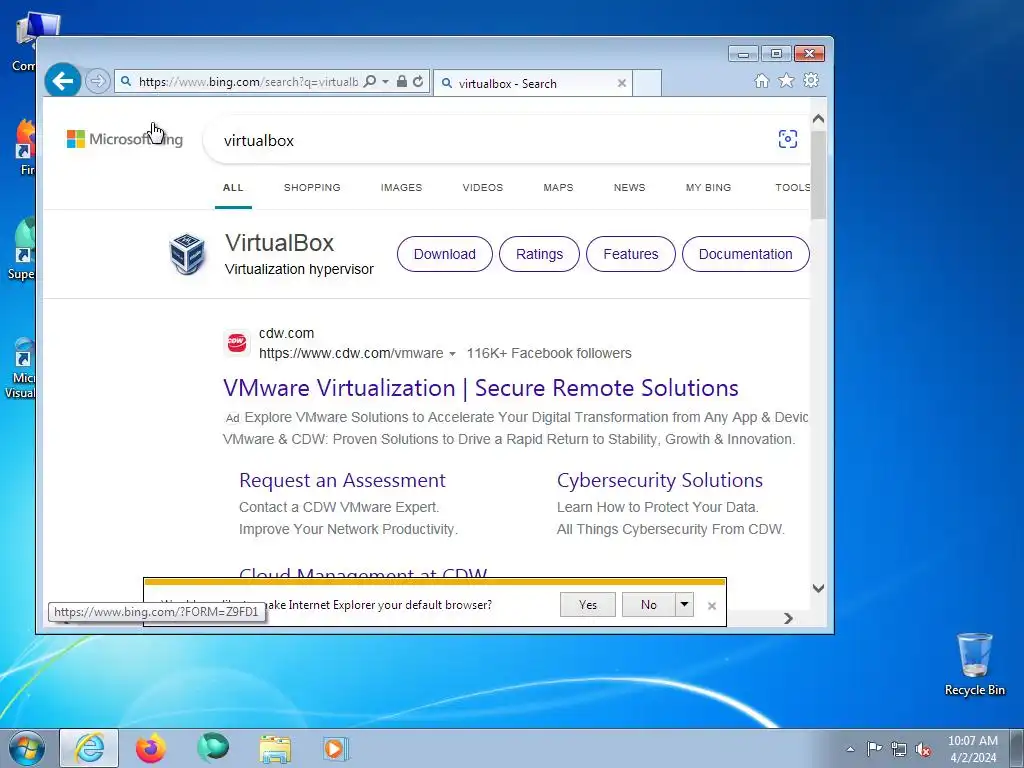The height and width of the screenshot is (768, 1024).
Task: Open the green globe browser taskbar icon
Action: pyautogui.click(x=213, y=748)
